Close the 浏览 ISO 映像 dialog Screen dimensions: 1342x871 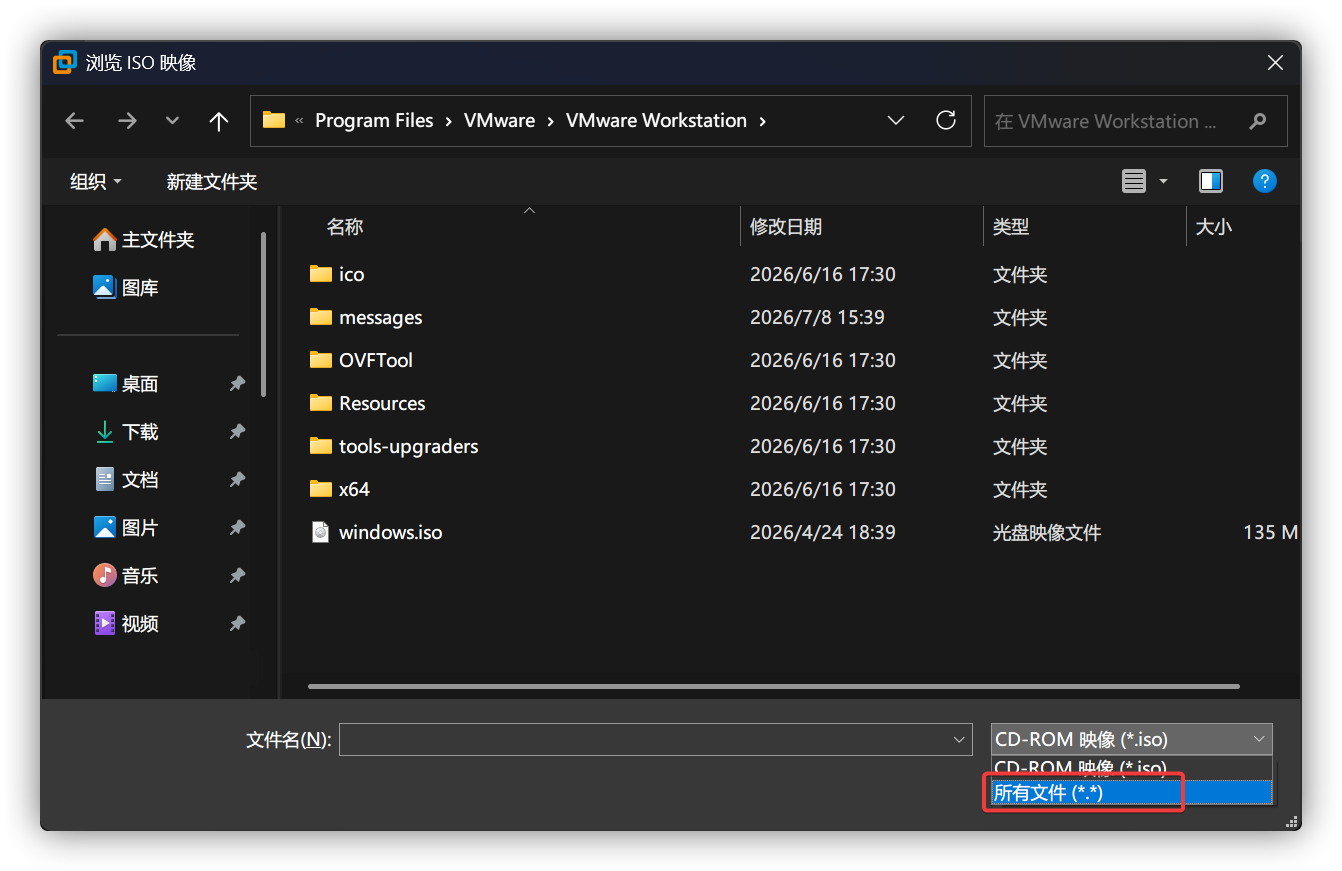[x=1275, y=63]
